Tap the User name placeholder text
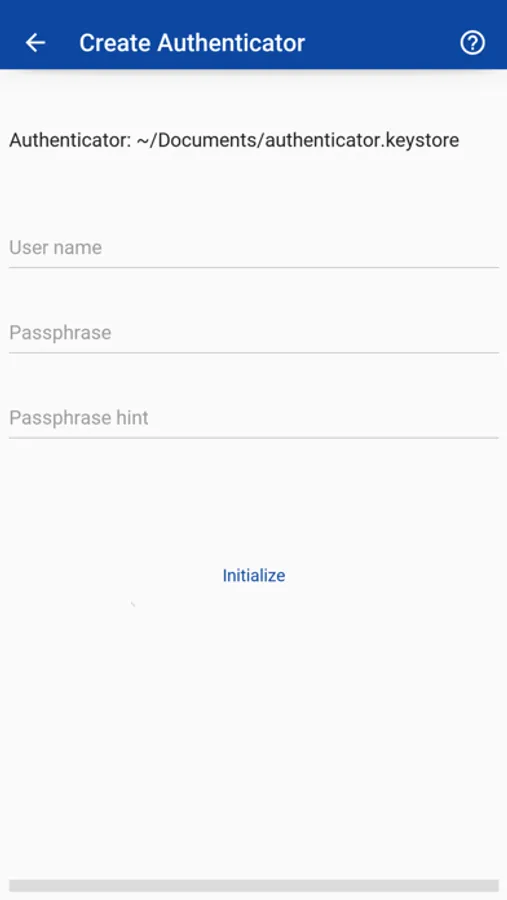The height and width of the screenshot is (900, 507). 56,247
